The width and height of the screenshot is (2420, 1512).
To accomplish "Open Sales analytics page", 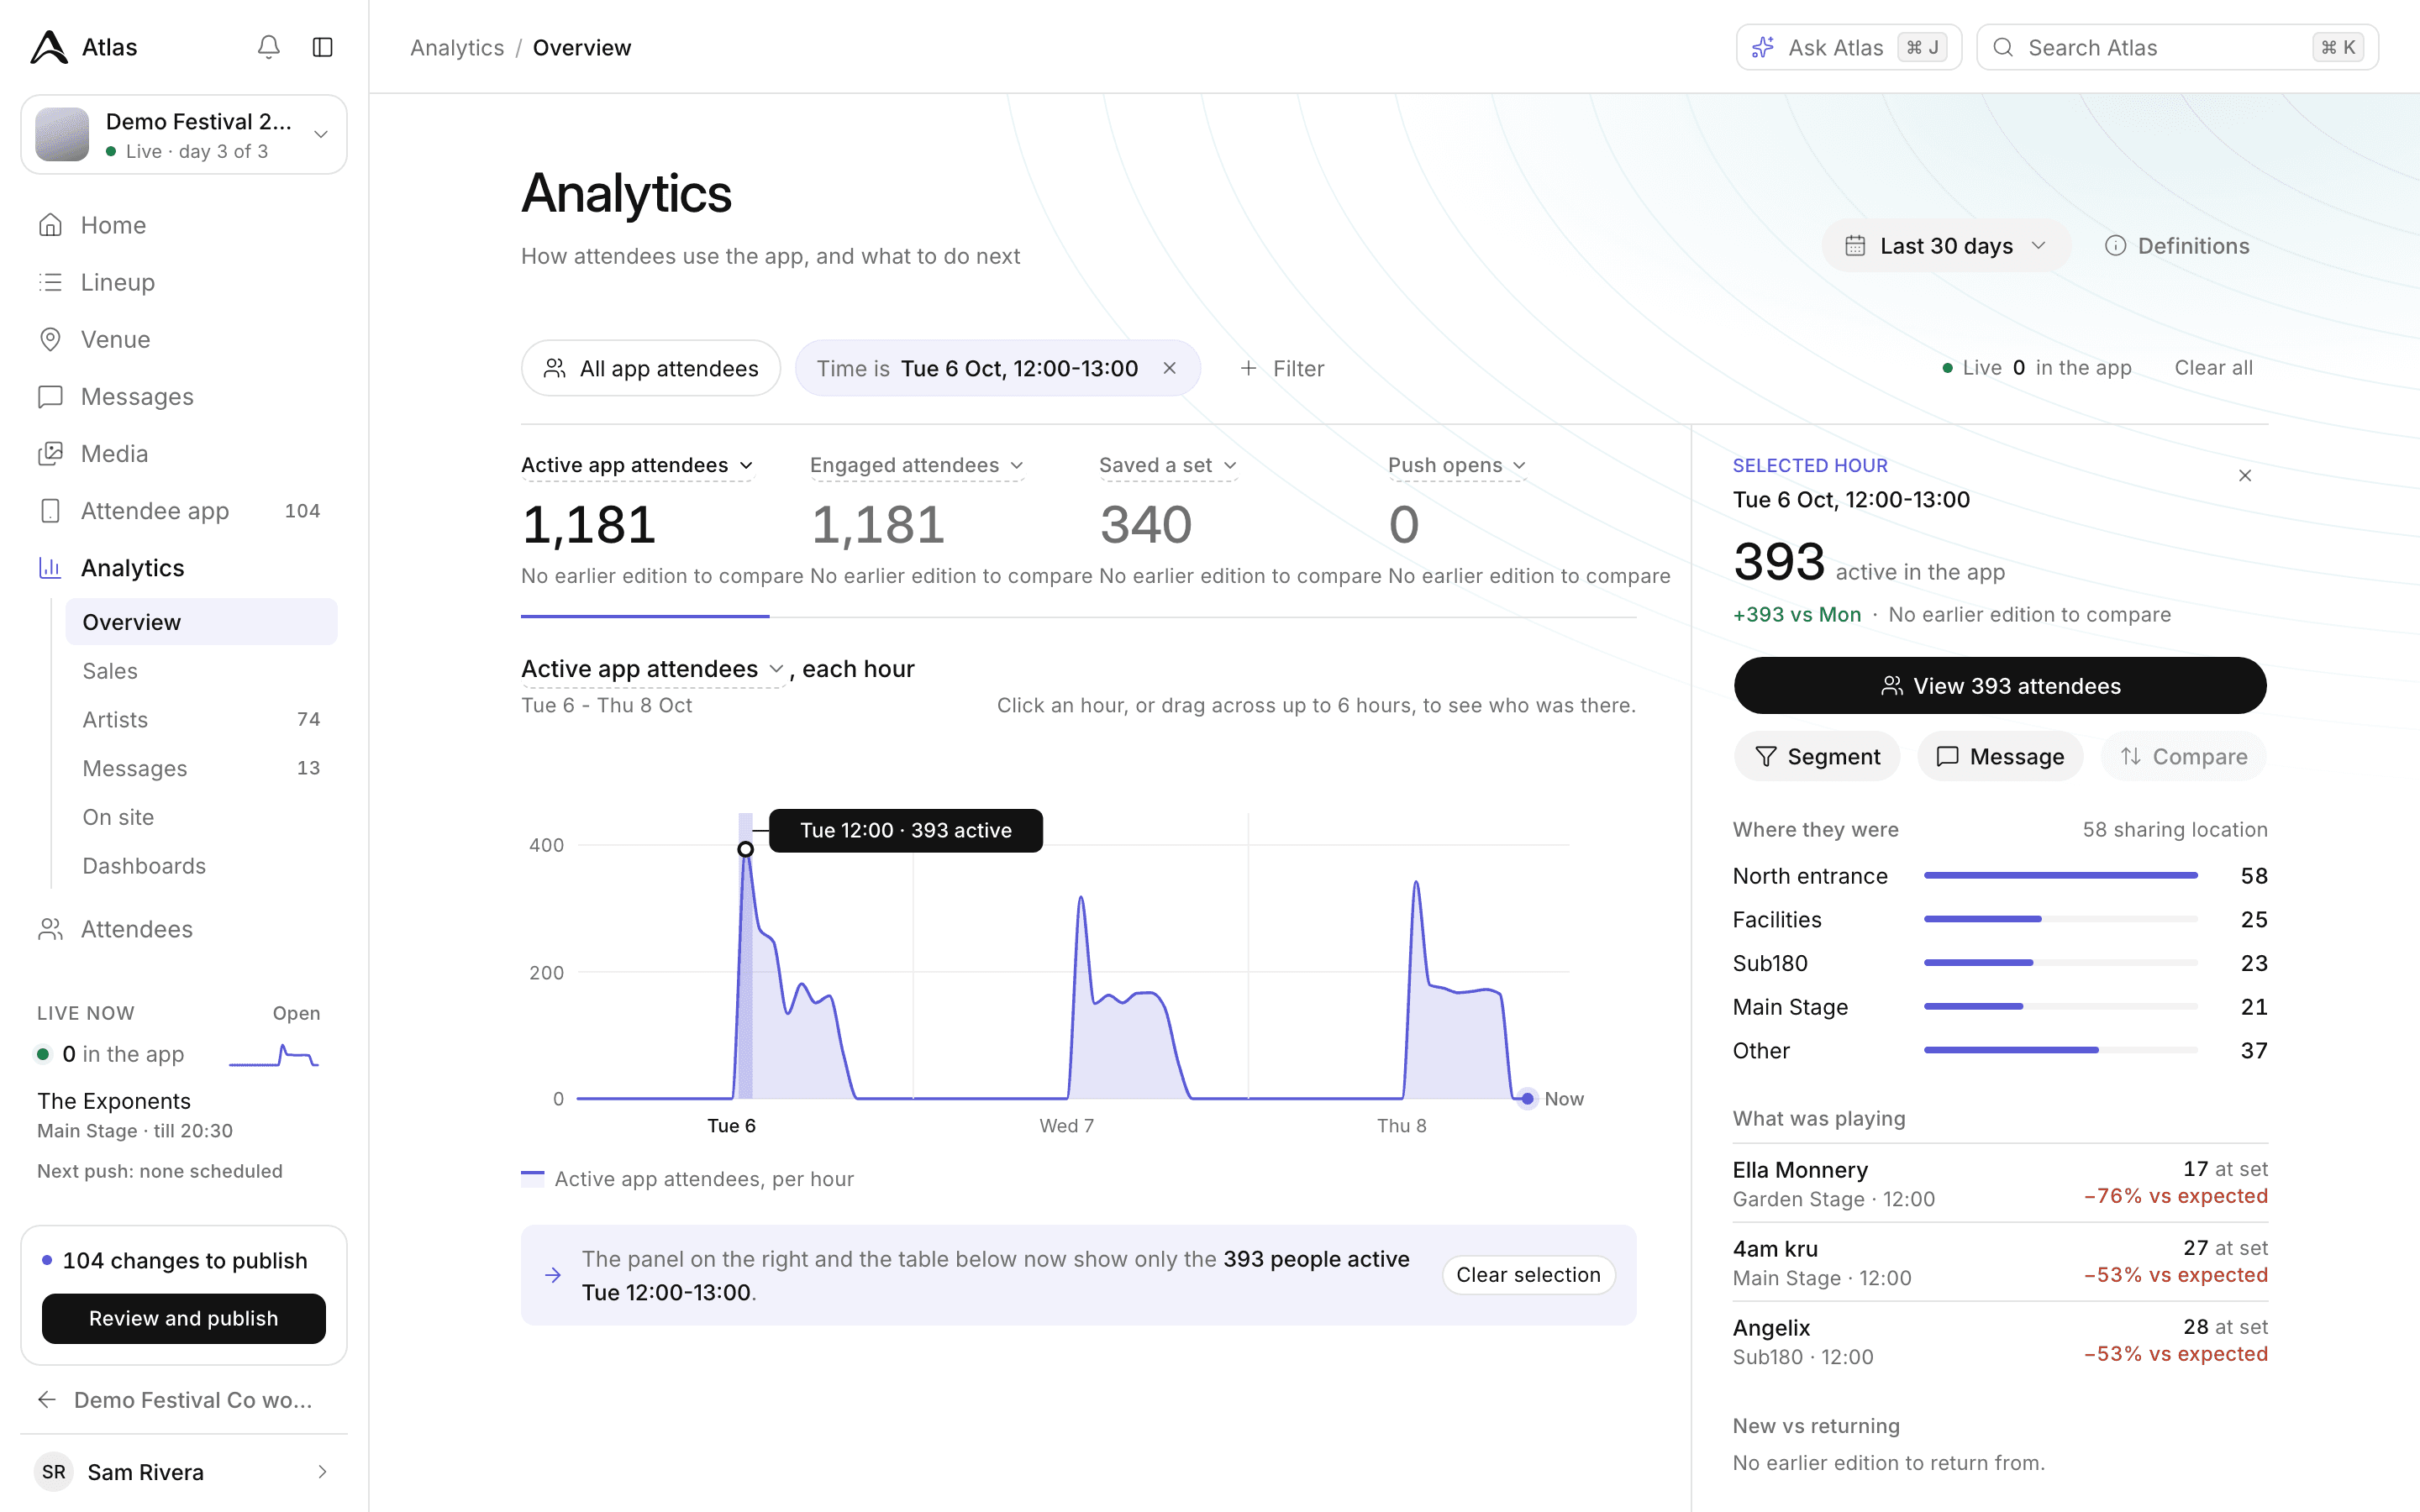I will [201, 671].
